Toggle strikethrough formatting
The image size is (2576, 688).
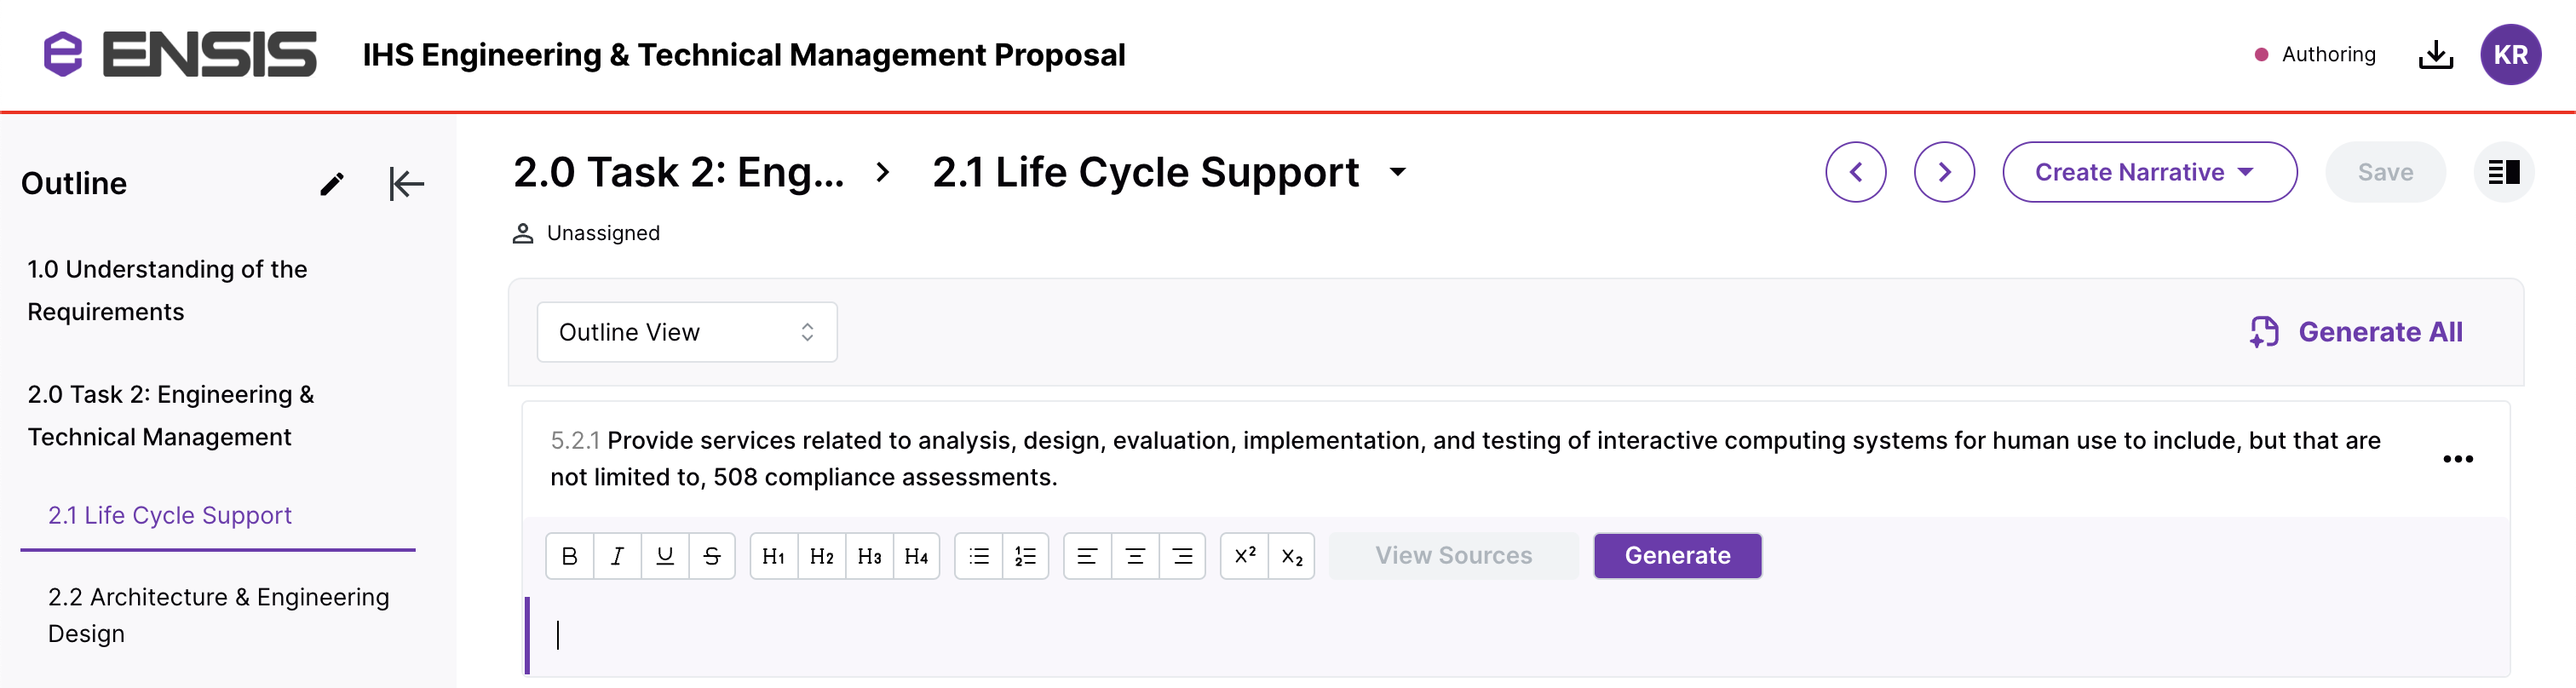click(x=712, y=556)
